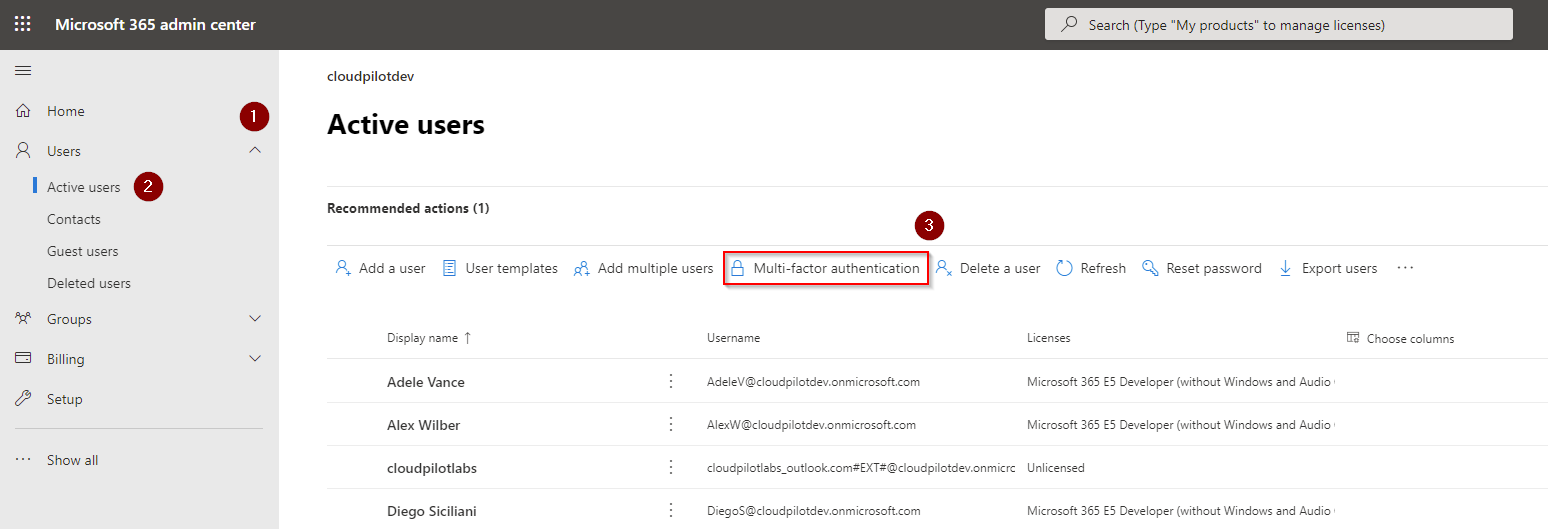Click the Refresh circular arrow icon
The height and width of the screenshot is (529, 1548).
(1065, 268)
